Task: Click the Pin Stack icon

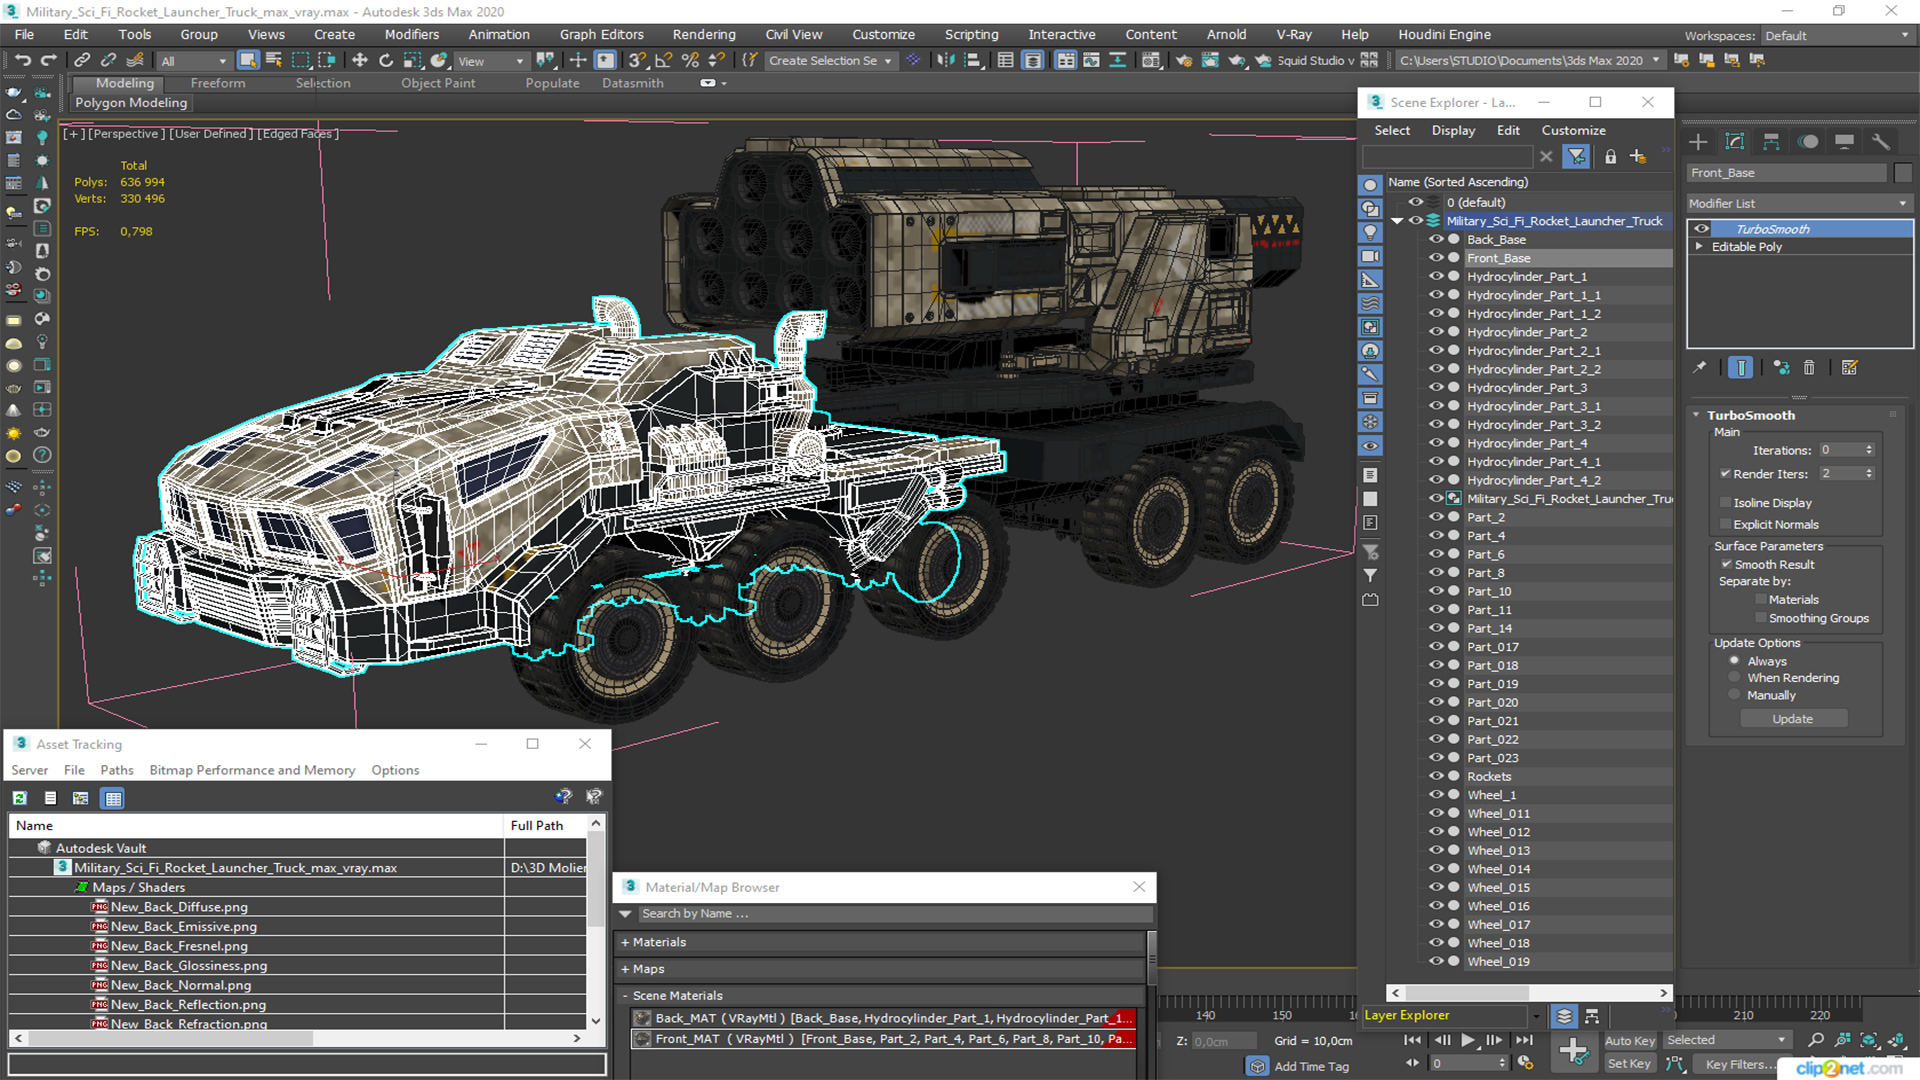Action: click(x=1699, y=368)
